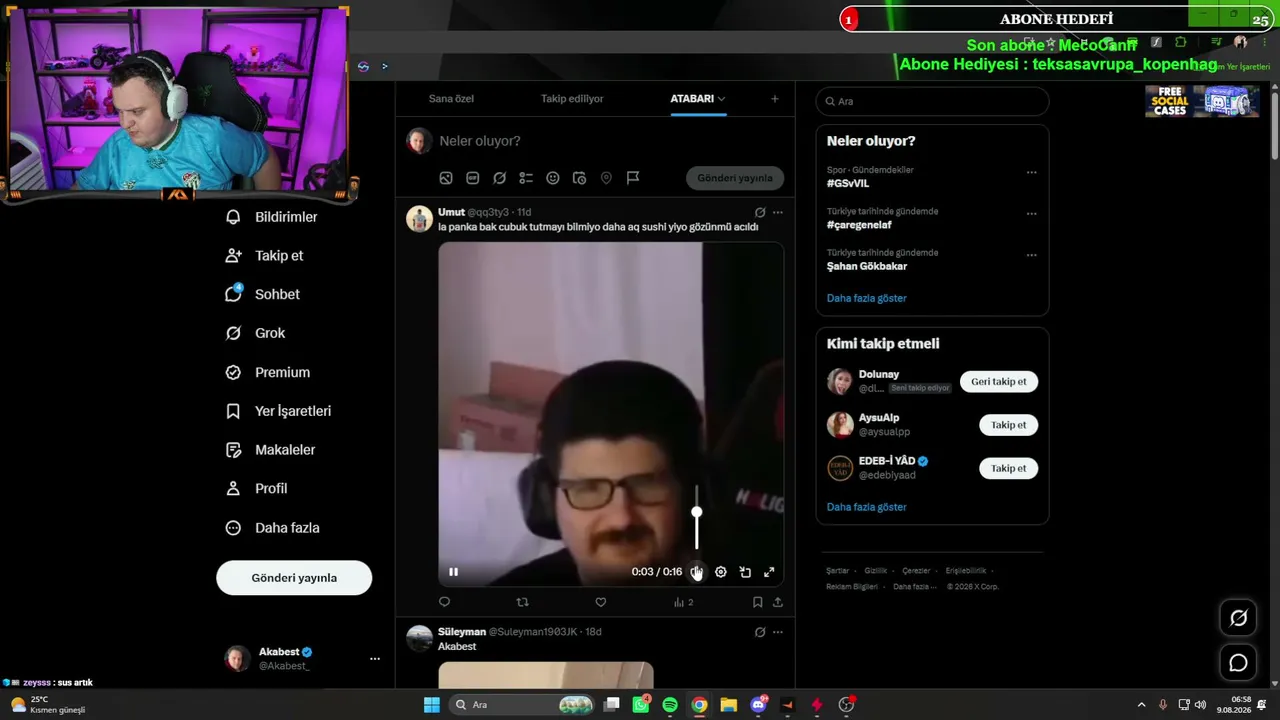Viewport: 1280px width, 720px height.
Task: Open the emoji picker in the composer
Action: point(553,178)
